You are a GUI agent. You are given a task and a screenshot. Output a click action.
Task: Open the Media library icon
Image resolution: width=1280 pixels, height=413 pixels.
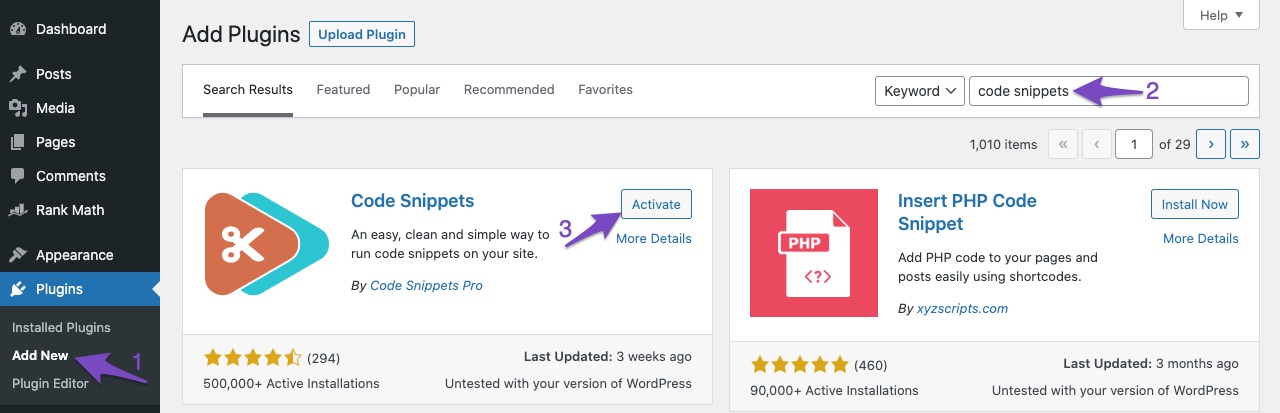click(18, 108)
